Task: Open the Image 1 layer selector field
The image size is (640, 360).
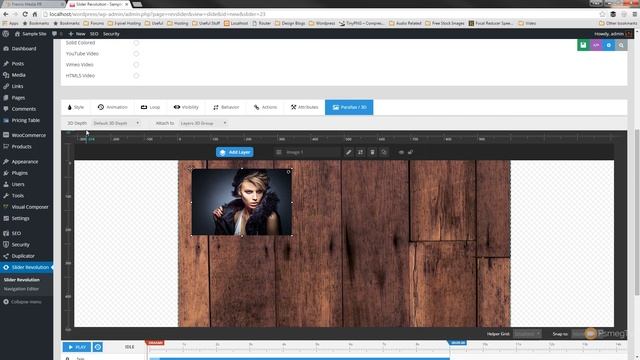Action: point(312,152)
